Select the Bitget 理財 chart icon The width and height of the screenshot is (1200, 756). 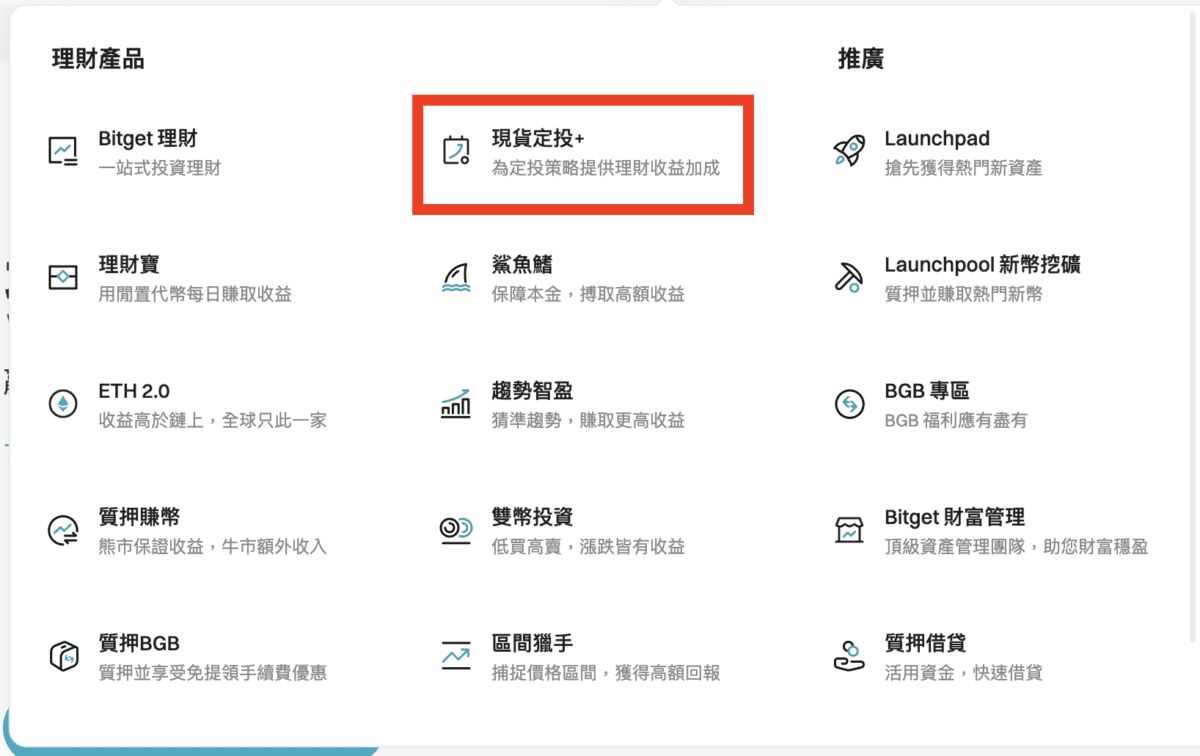(62, 150)
